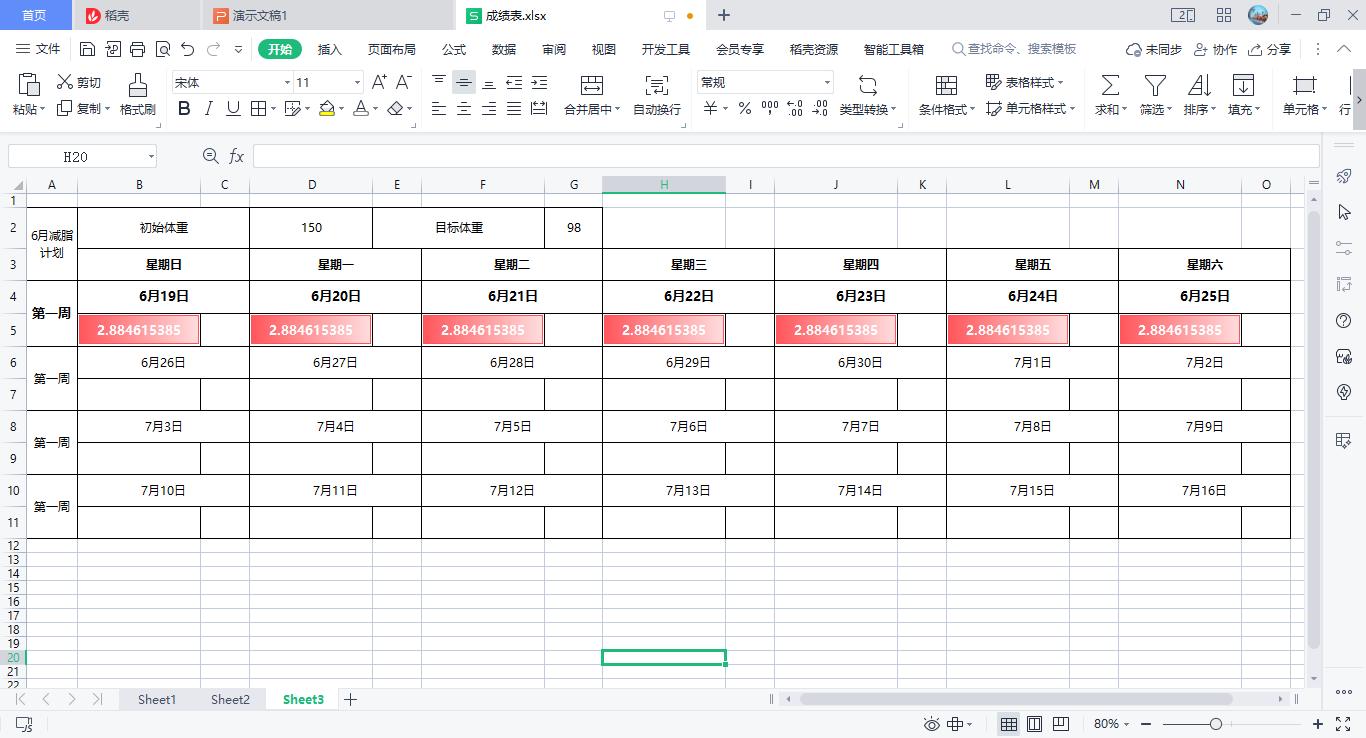
Task: Open the 文件 file menu
Action: 39,49
